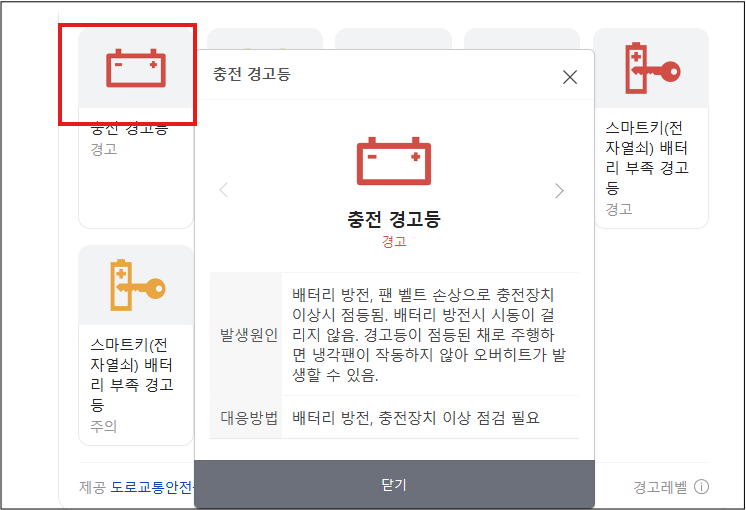The width and height of the screenshot is (746, 510).
Task: Click the red smart key battery icon
Action: coord(650,68)
